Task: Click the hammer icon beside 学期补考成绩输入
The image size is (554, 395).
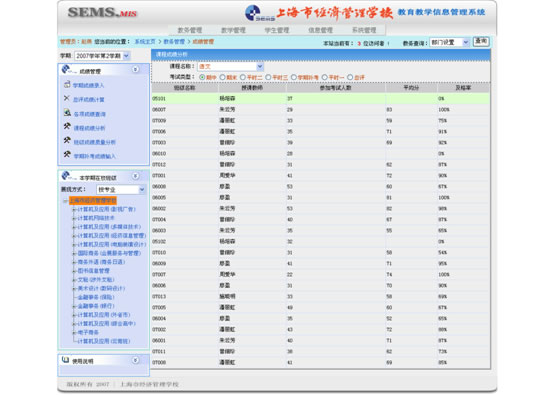Action: [67, 154]
